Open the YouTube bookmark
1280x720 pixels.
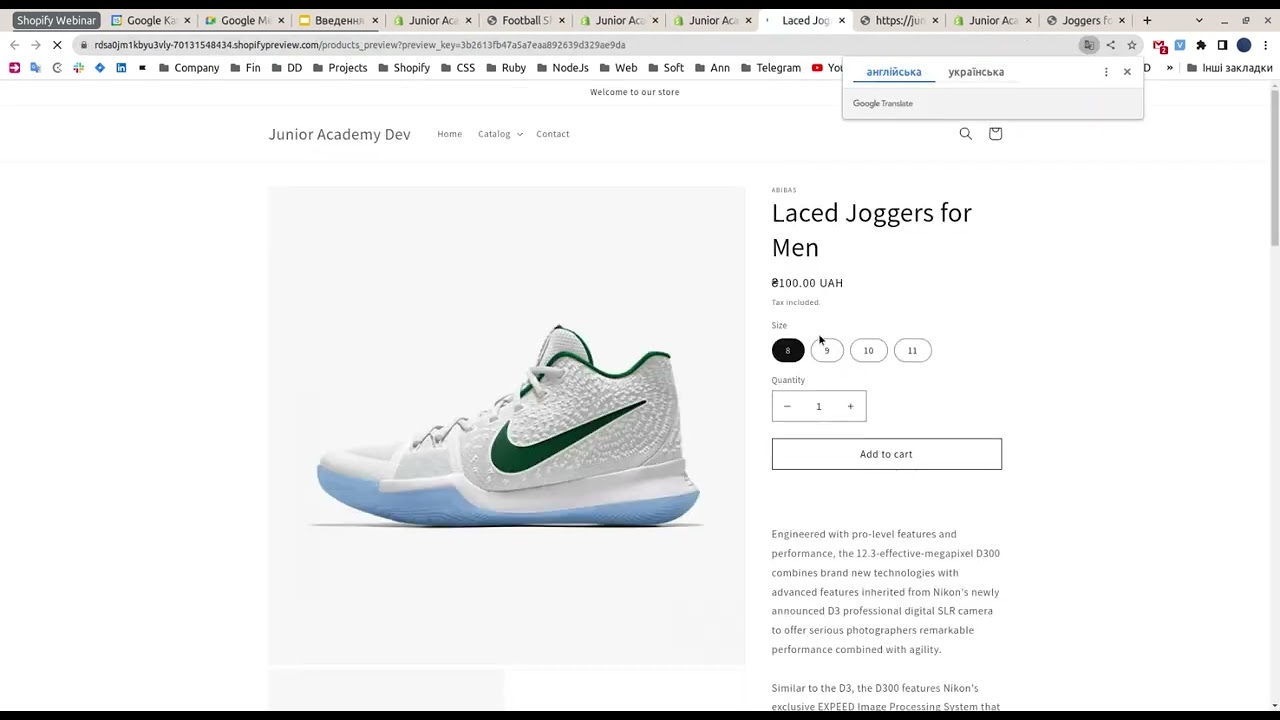pyautogui.click(x=826, y=68)
